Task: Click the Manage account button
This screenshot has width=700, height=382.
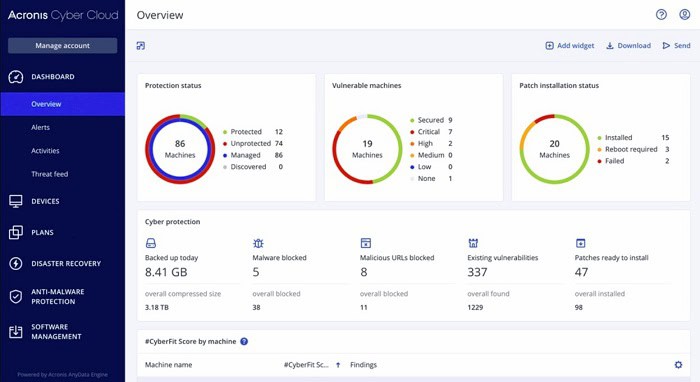Action: pos(62,46)
